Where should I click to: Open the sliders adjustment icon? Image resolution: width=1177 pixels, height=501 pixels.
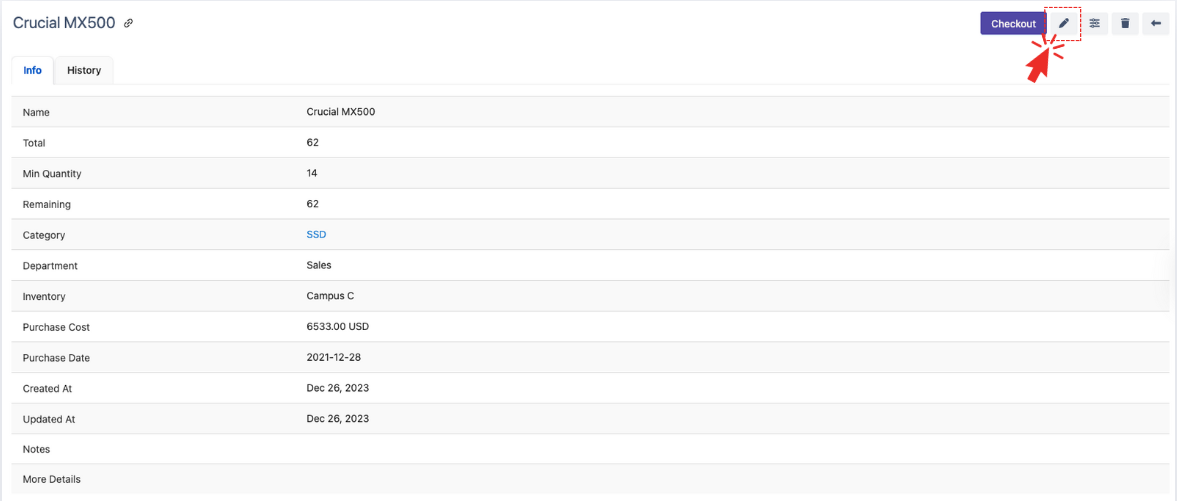click(1095, 23)
